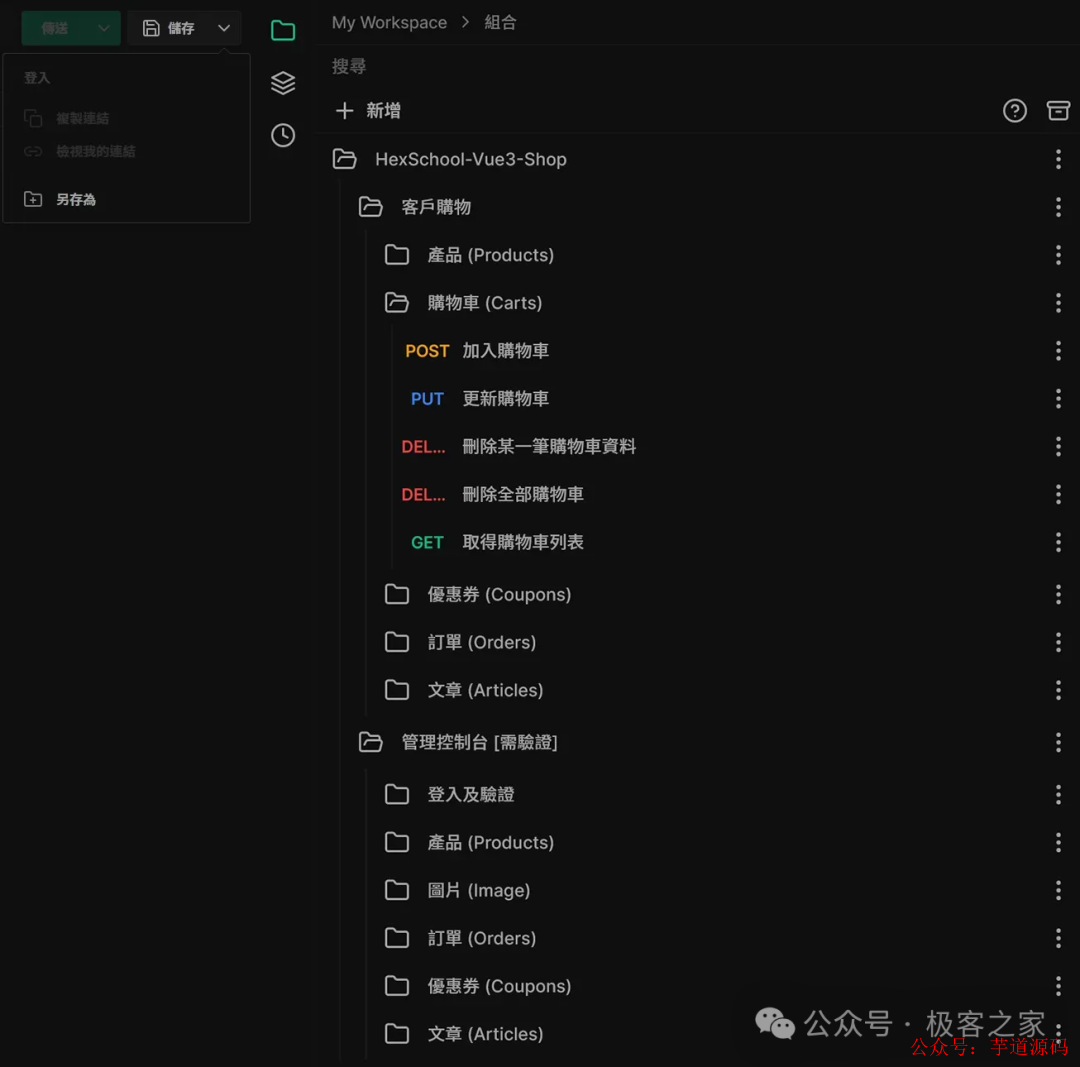Open more options for 登入及驗證 folder
Image resolution: width=1080 pixels, height=1067 pixels.
[x=1058, y=794]
